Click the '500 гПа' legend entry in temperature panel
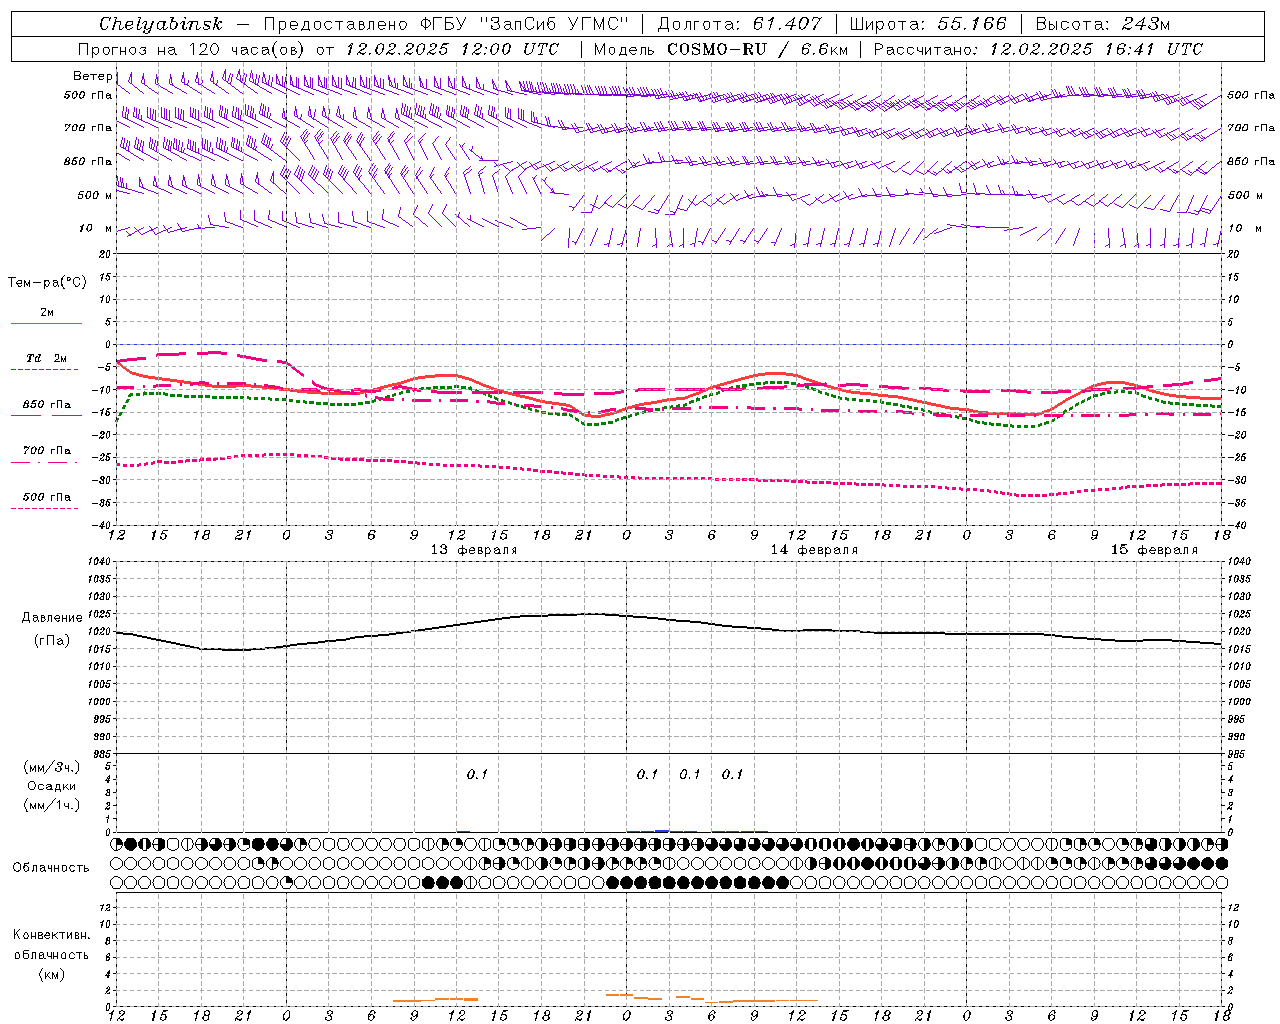Image resolution: width=1280 pixels, height=1024 pixels. (x=47, y=497)
